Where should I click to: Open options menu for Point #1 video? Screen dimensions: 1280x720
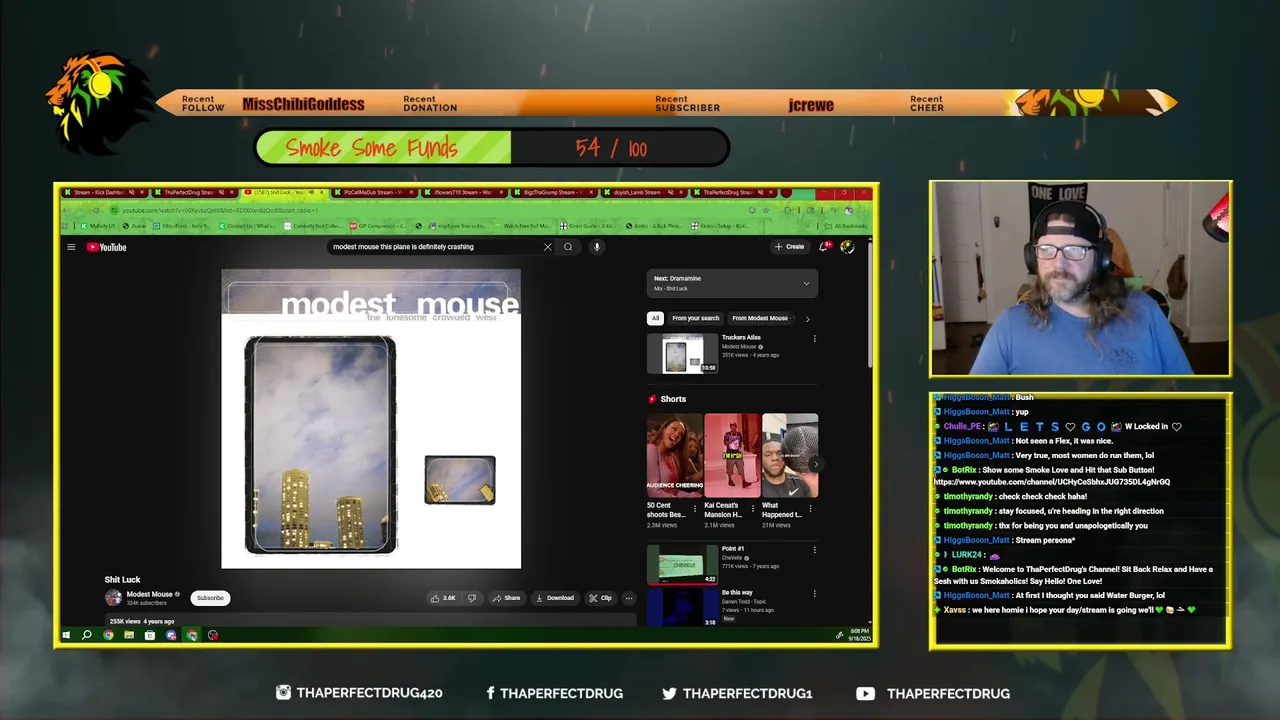point(814,550)
